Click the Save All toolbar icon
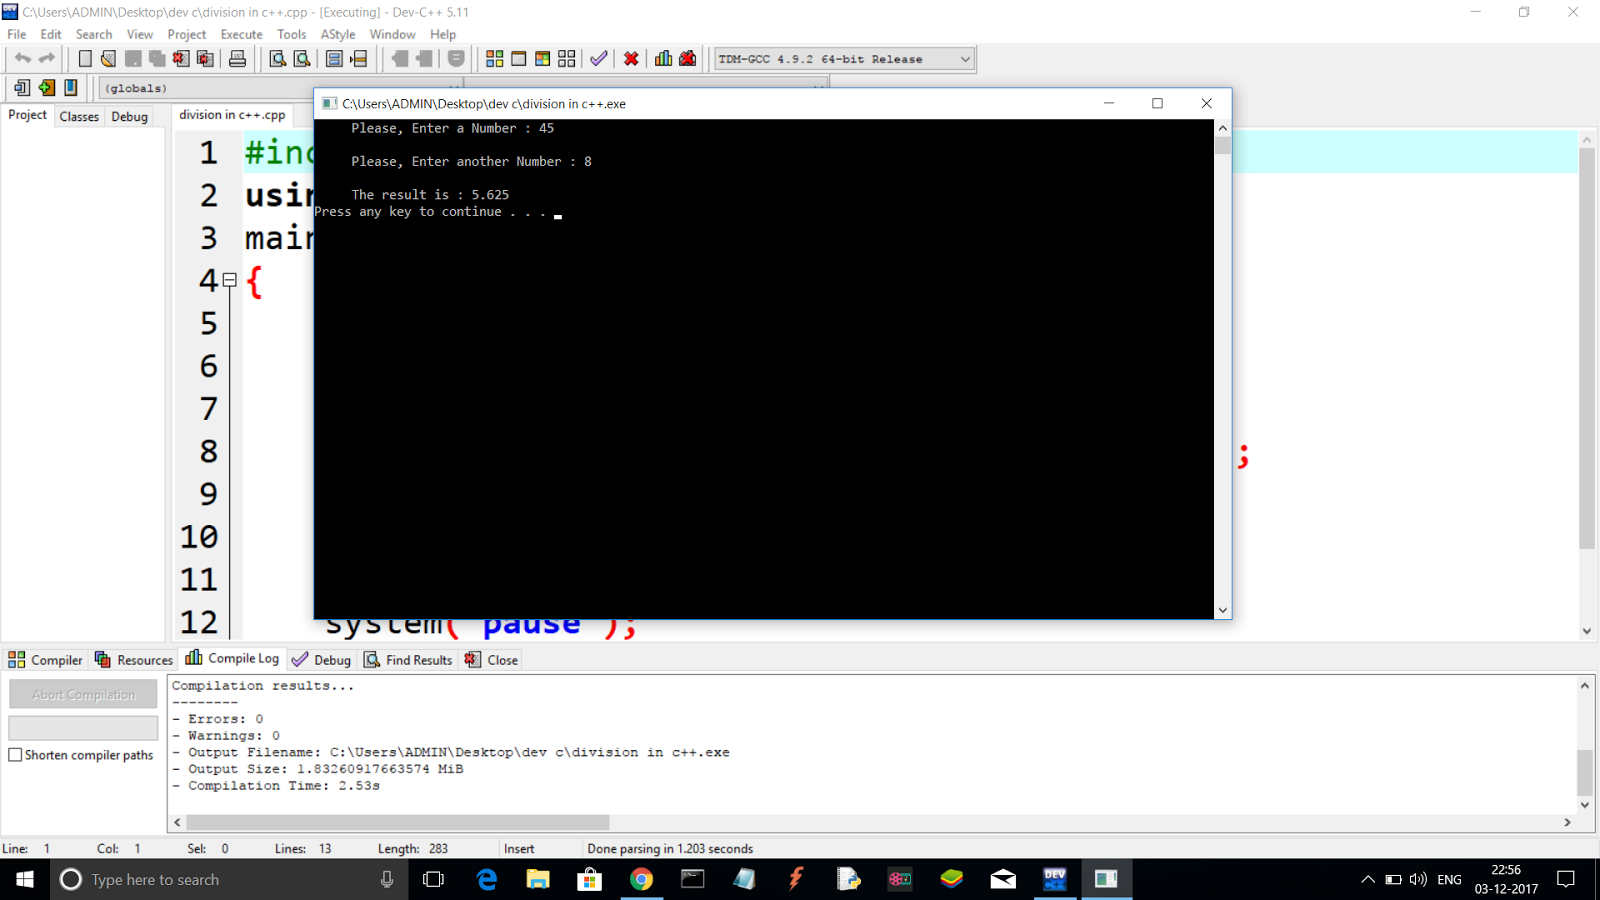The image size is (1600, 900). click(x=156, y=59)
